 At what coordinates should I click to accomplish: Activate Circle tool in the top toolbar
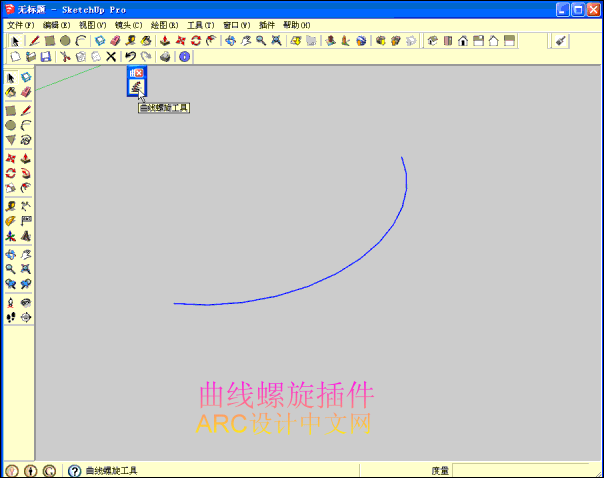click(x=65, y=41)
